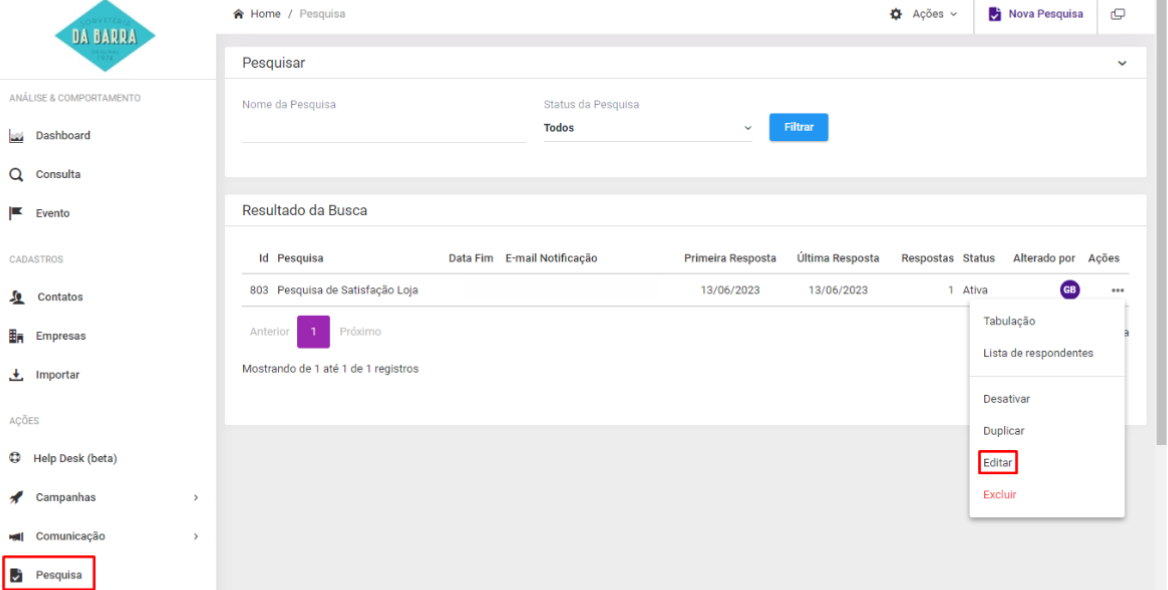Select Editar from the context menu
The width and height of the screenshot is (1168, 590).
click(x=998, y=463)
